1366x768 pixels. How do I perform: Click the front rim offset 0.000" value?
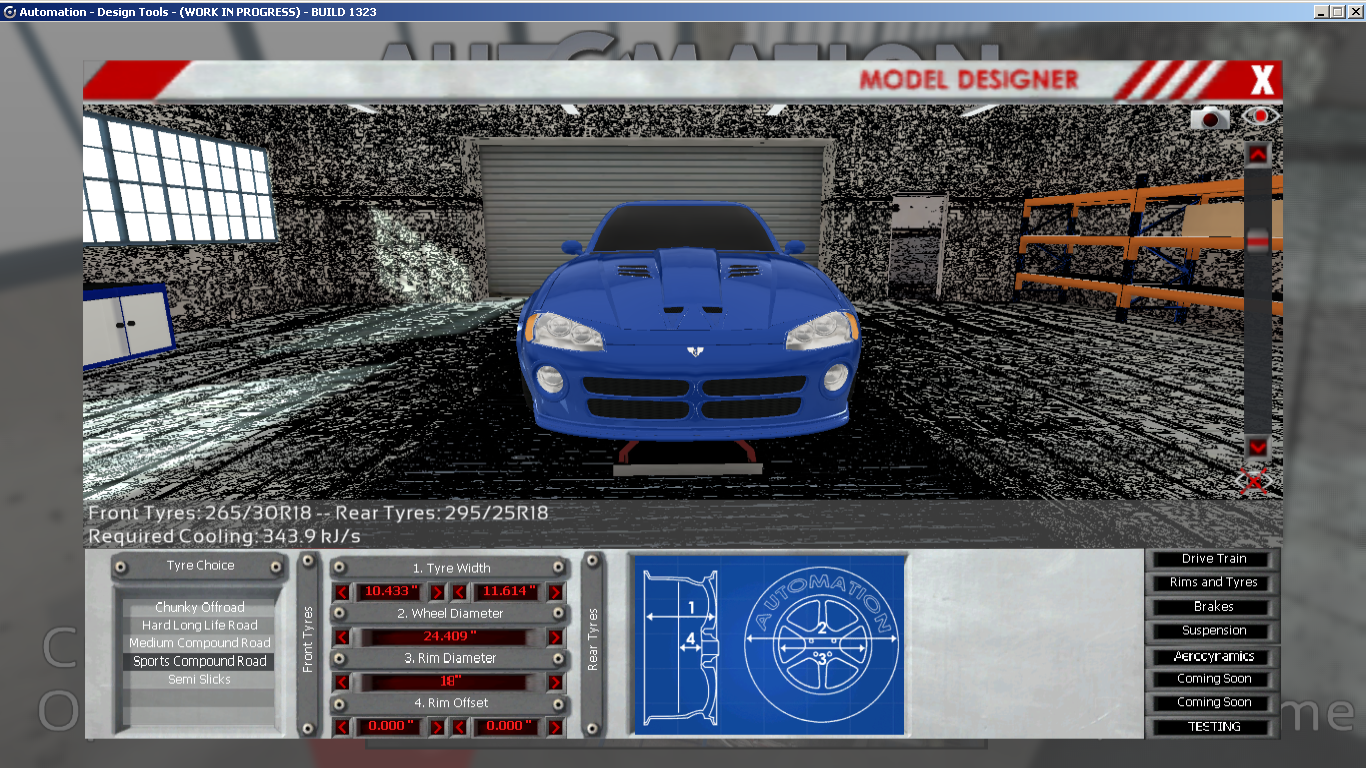[389, 727]
